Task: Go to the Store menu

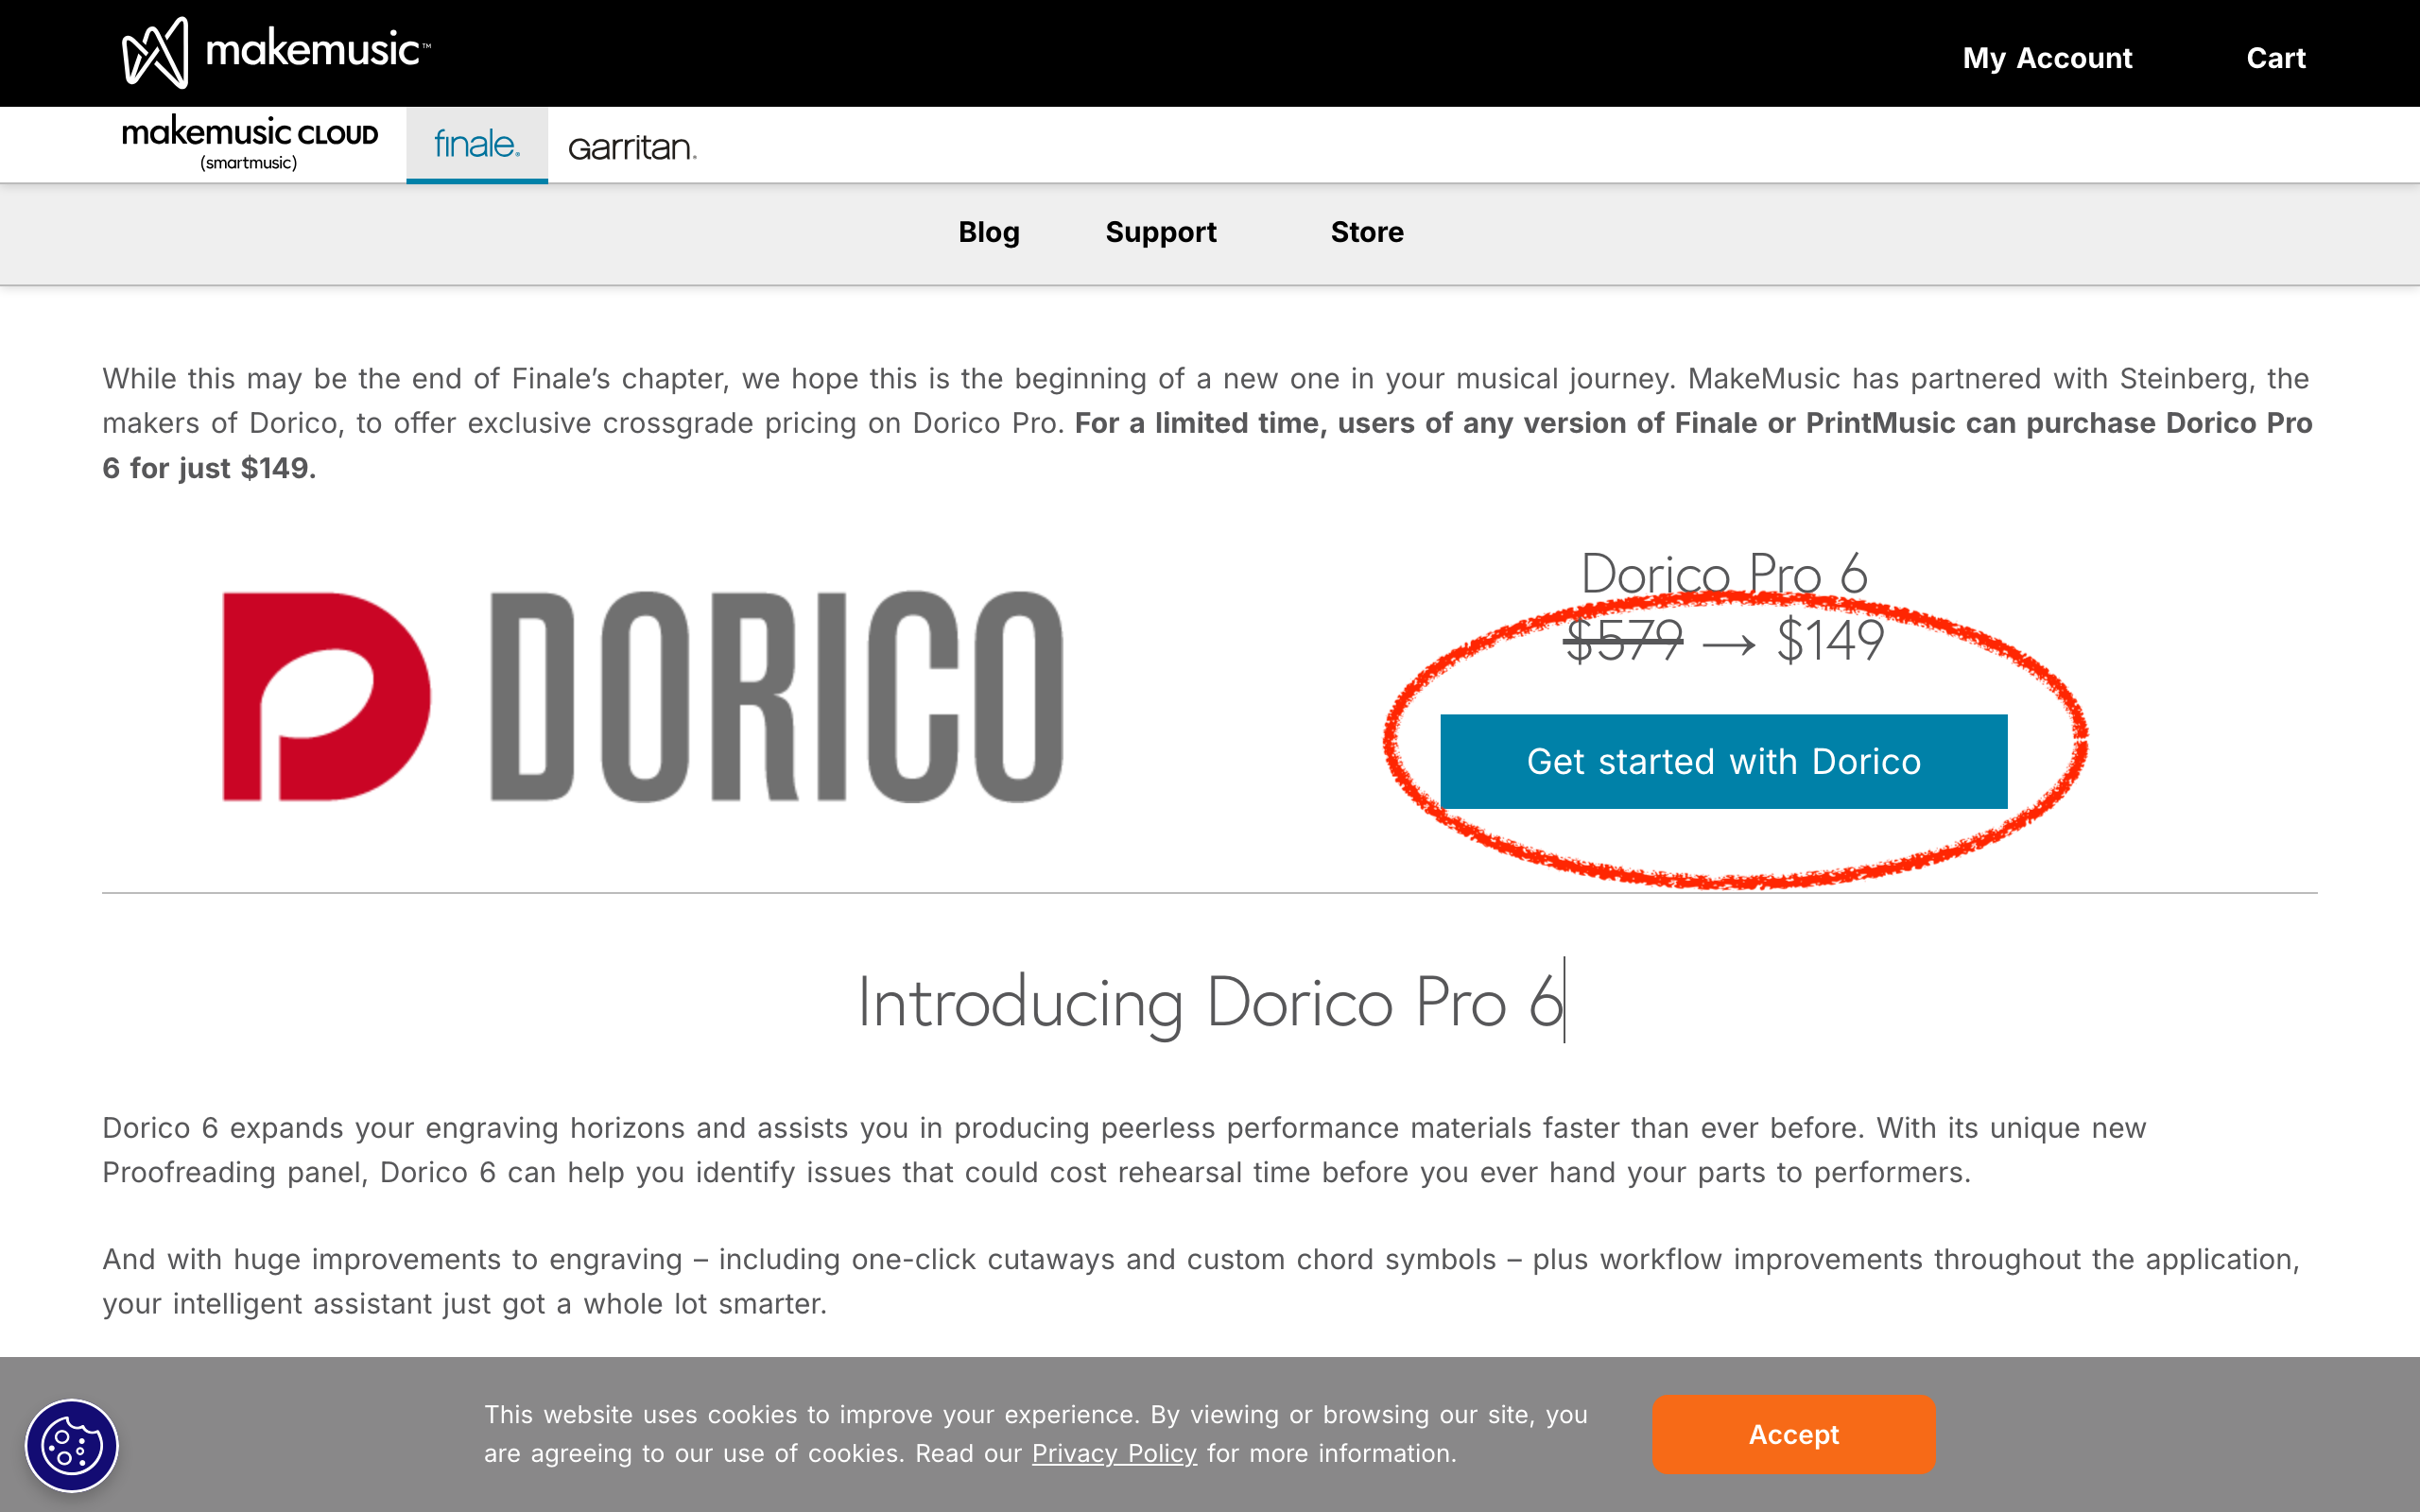Action: pos(1366,232)
